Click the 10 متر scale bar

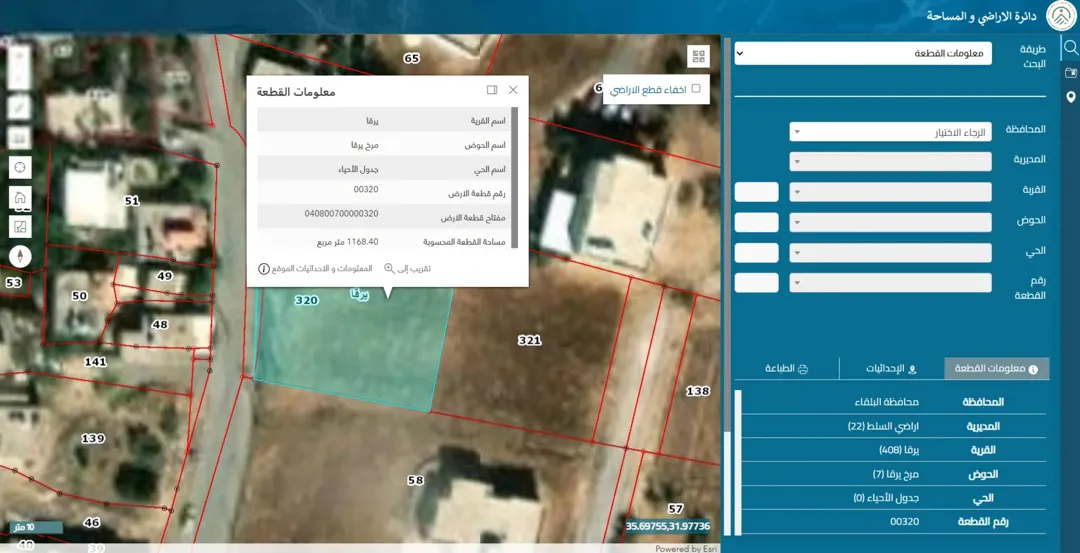(36, 528)
